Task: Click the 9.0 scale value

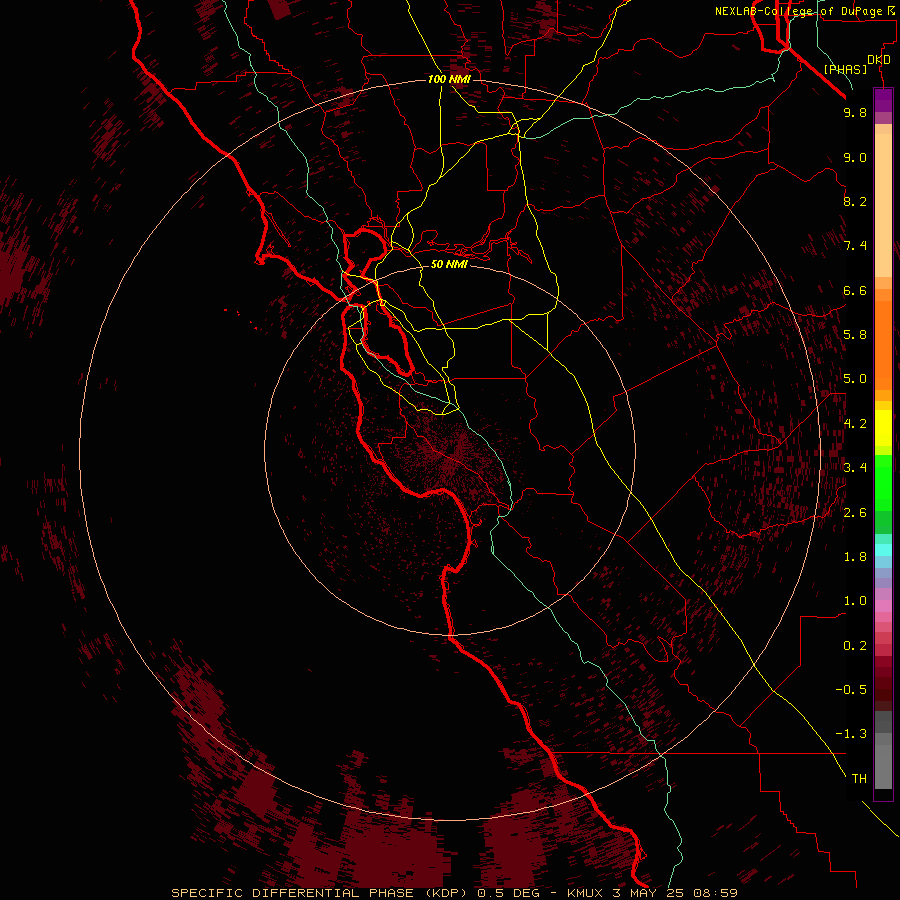Action: (855, 157)
